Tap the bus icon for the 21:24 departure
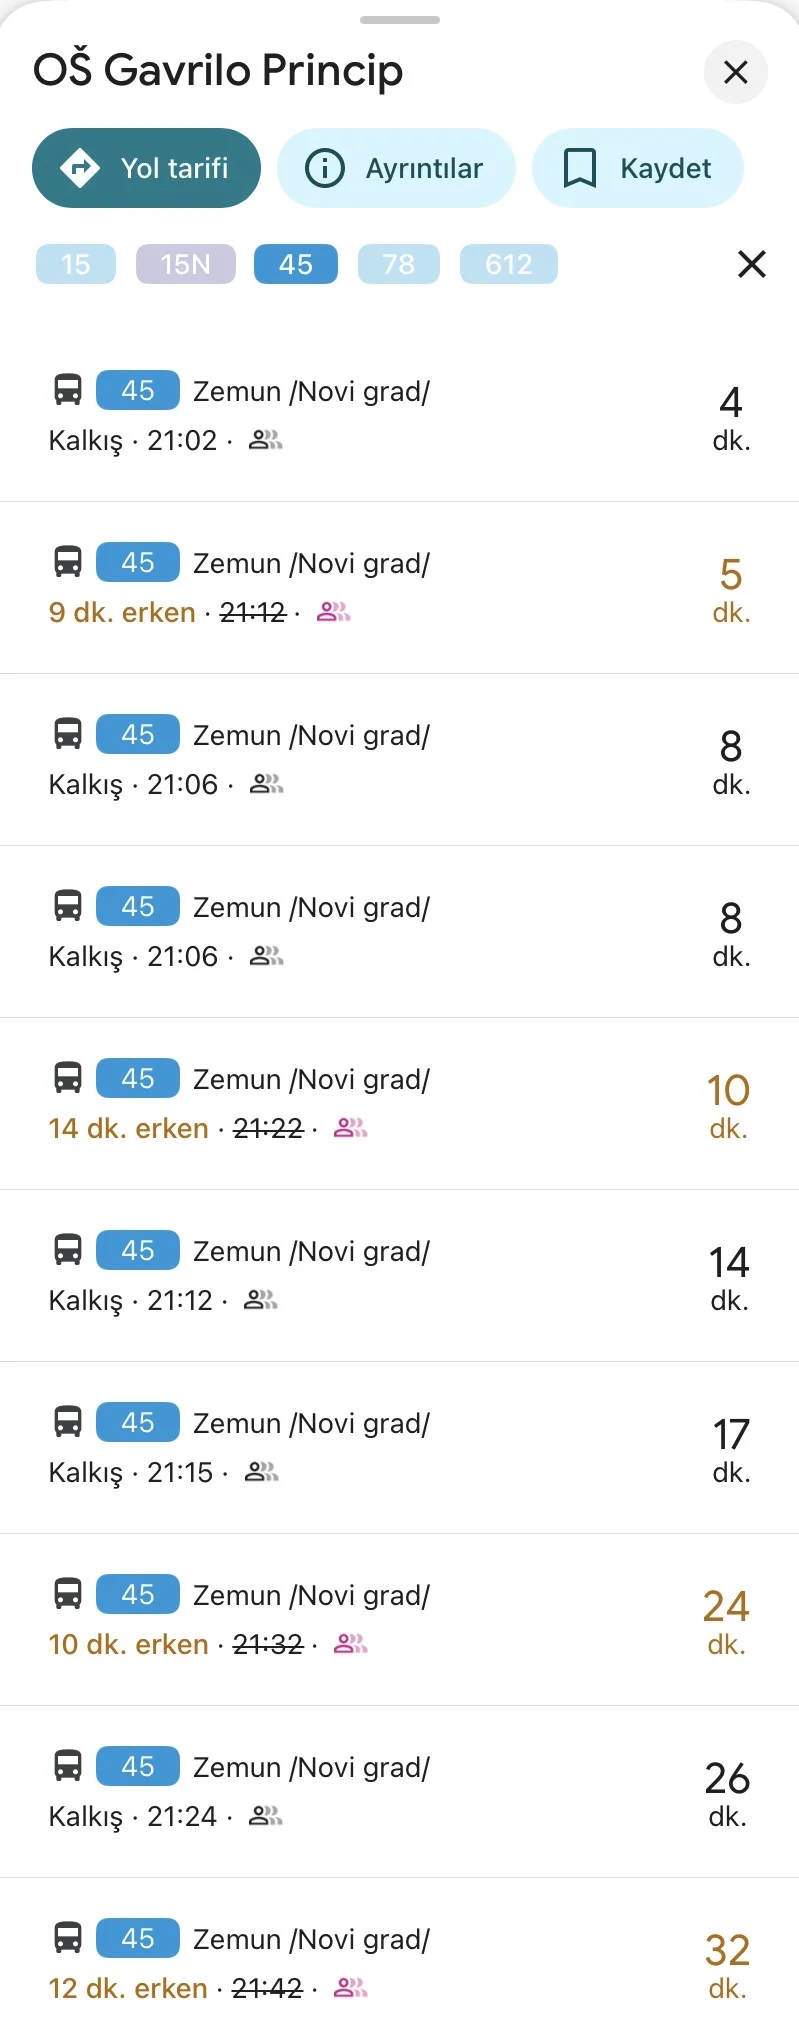The width and height of the screenshot is (799, 2035). [68, 1765]
